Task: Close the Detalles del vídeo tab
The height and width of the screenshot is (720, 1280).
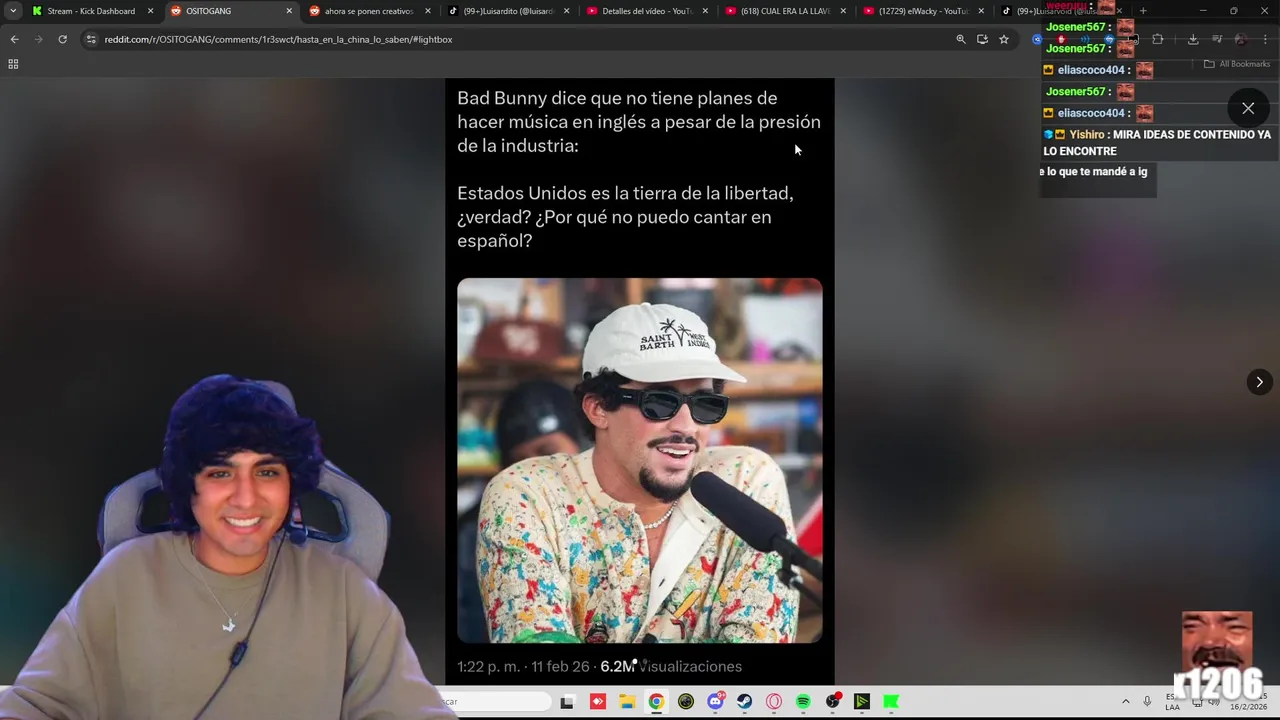Action: click(x=704, y=11)
